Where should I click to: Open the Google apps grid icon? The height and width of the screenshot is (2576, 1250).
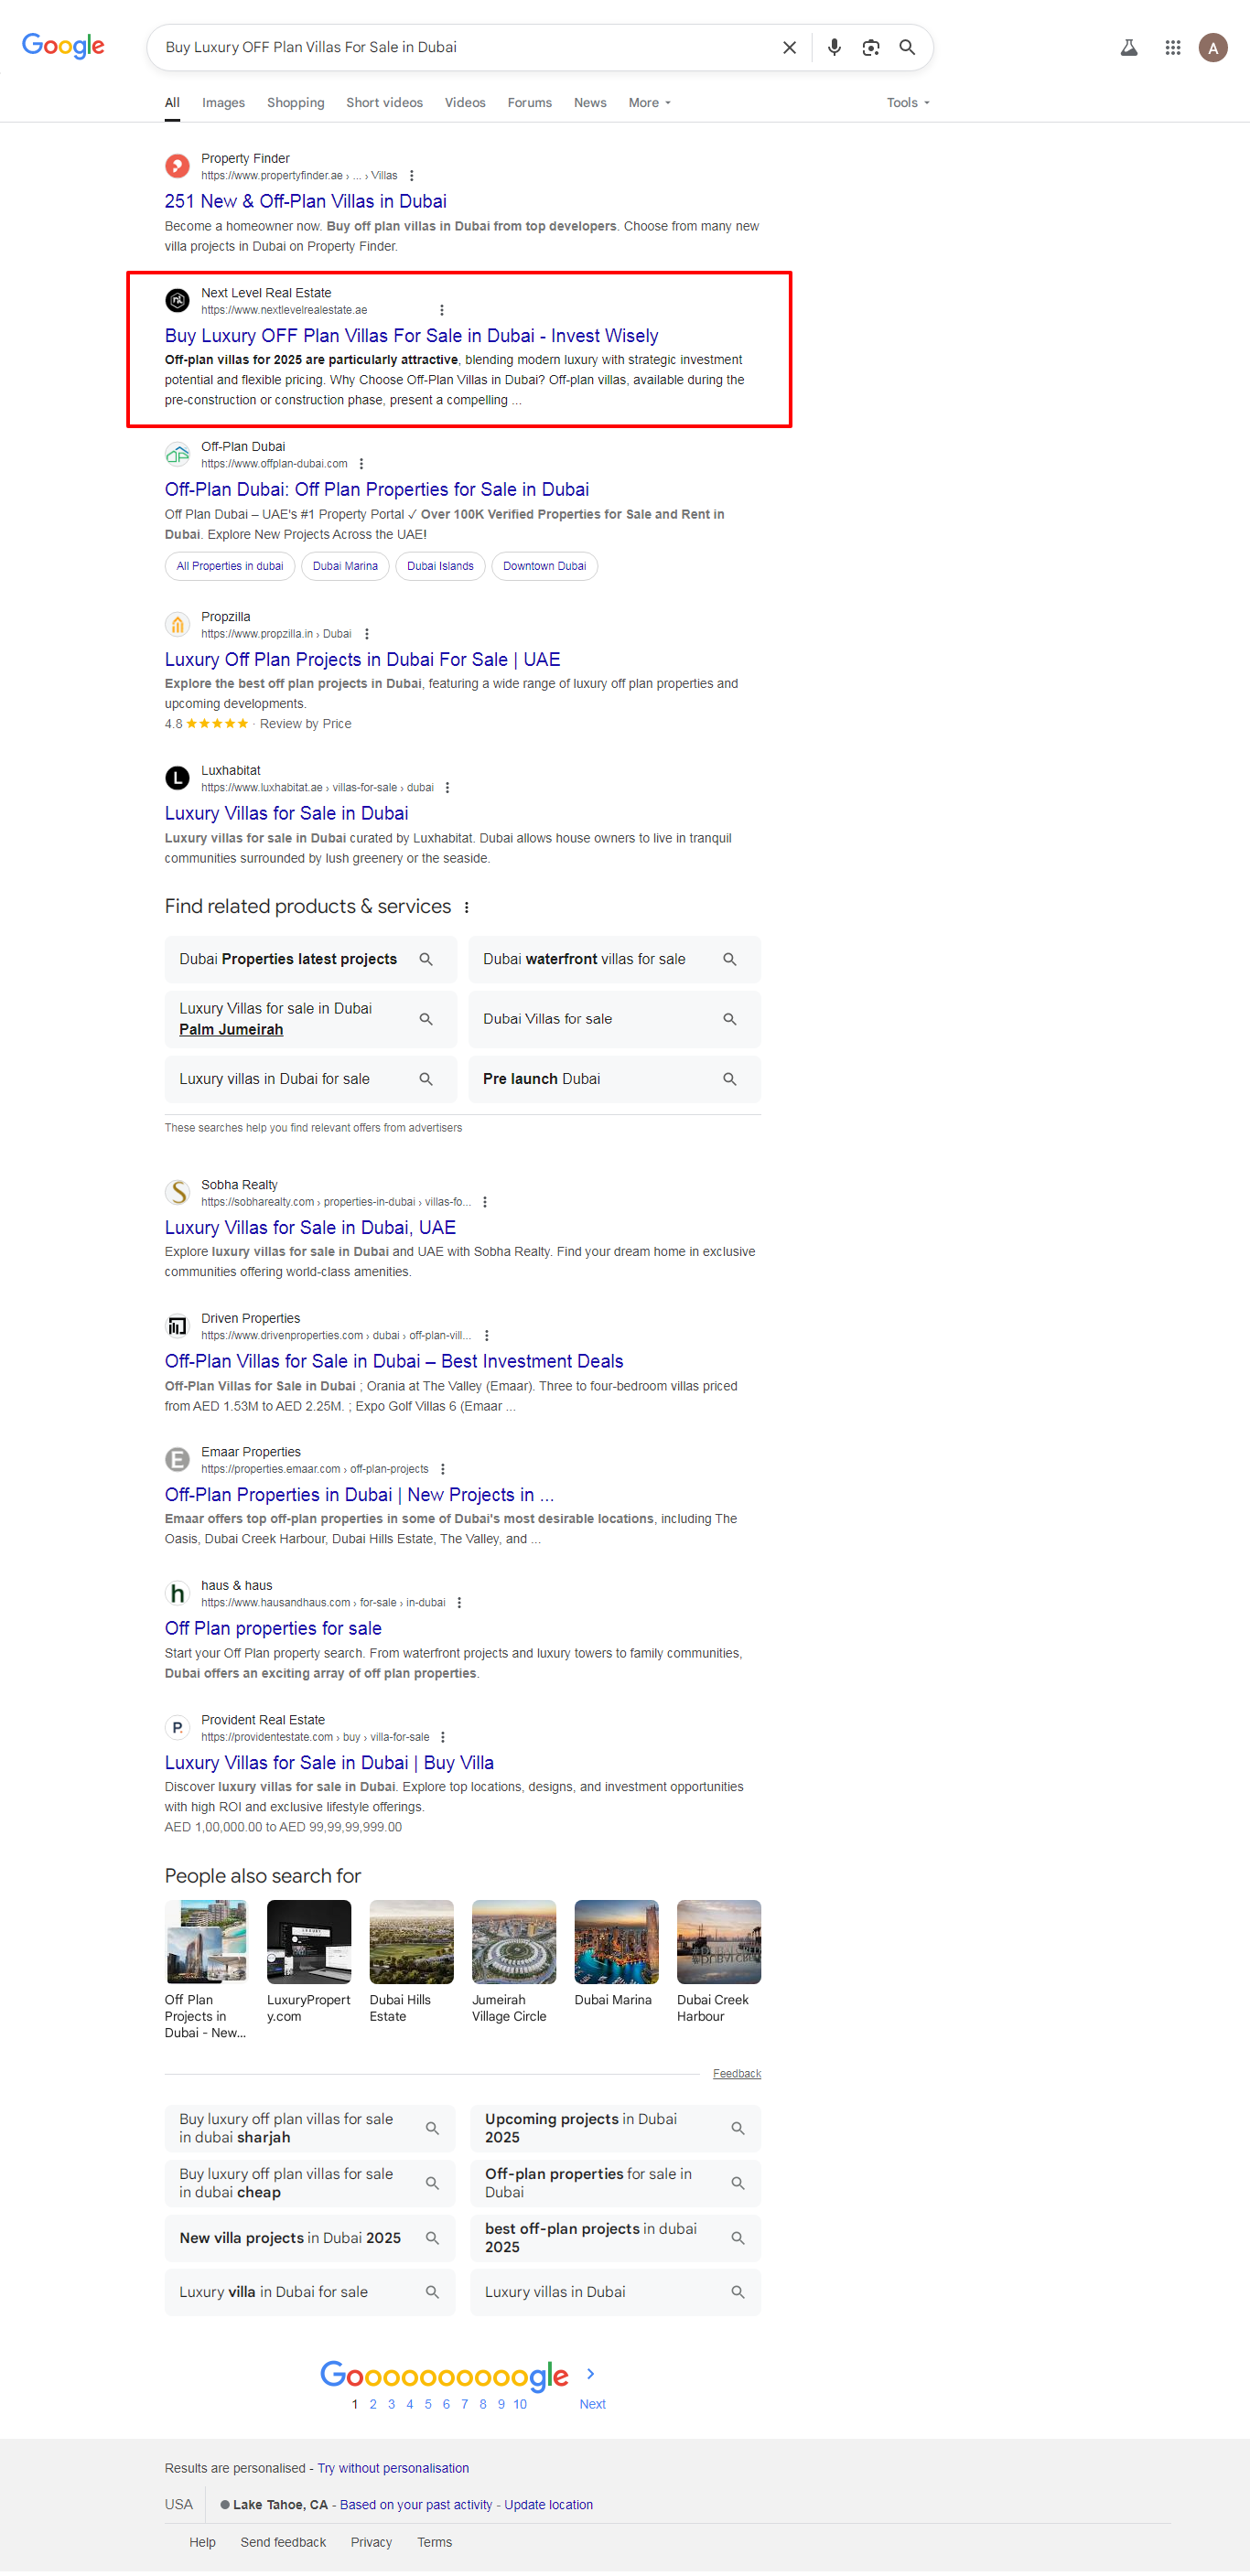tap(1173, 47)
